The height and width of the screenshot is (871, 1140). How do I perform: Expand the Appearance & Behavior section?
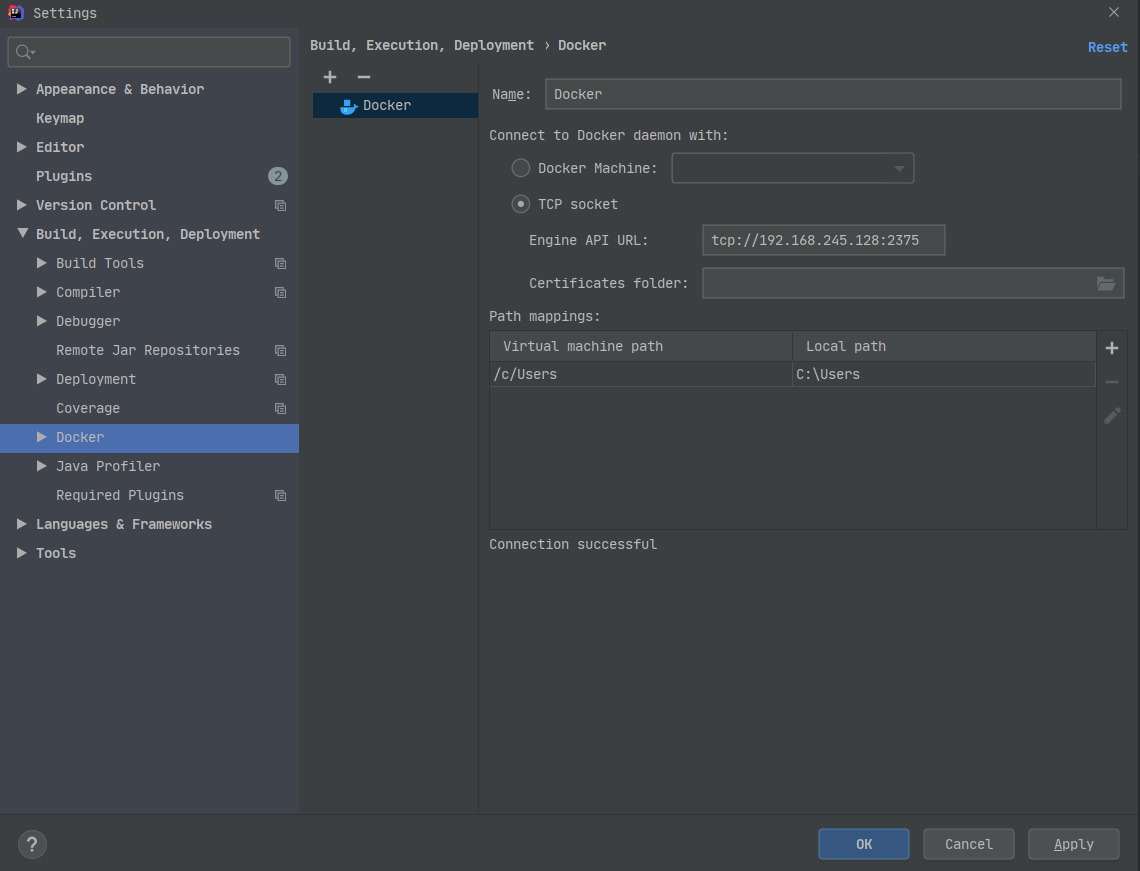click(x=22, y=89)
